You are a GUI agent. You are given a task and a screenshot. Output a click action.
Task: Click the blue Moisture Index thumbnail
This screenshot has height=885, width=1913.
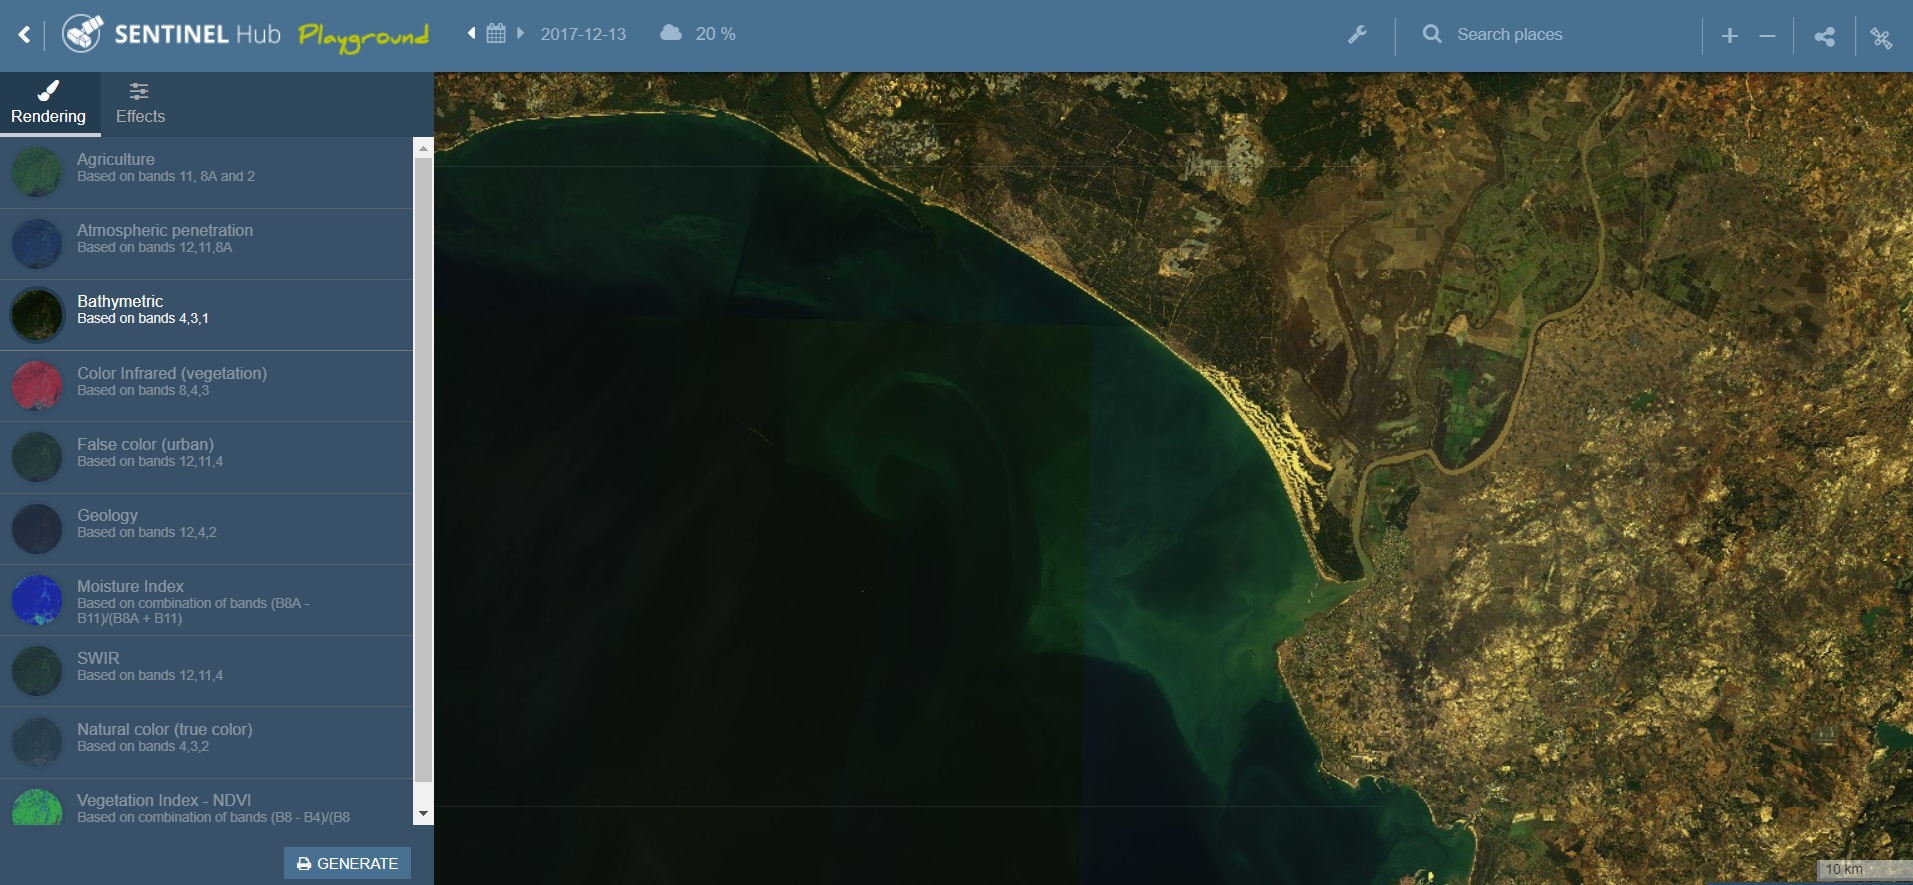[37, 599]
